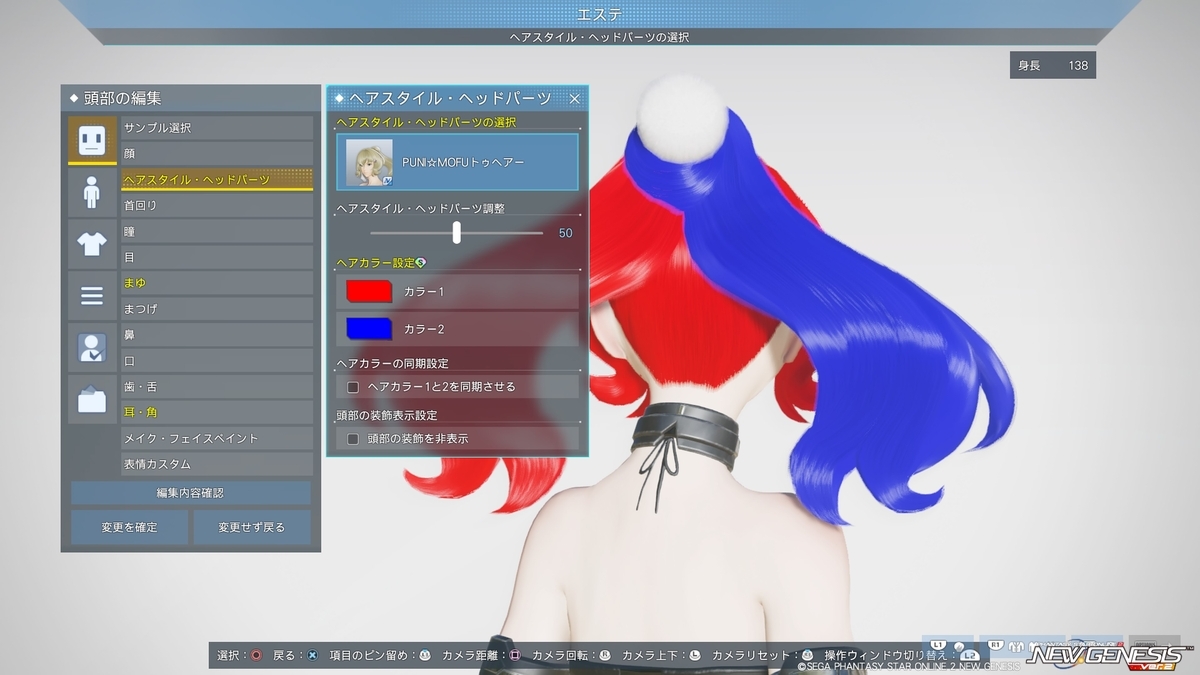Click the slider value 50
The image size is (1200, 675).
click(x=565, y=233)
